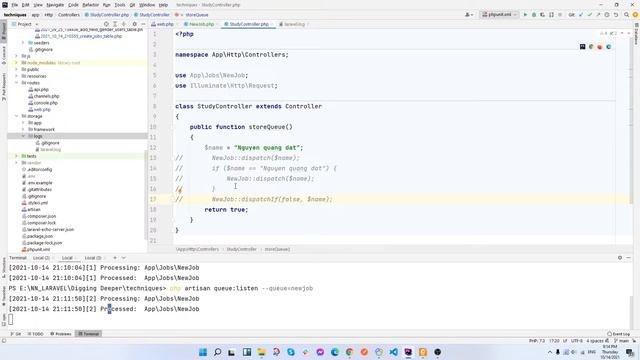This screenshot has height=360, width=640.
Task: Run the phpunit.xml configuration with the Run icon
Action: 525,15
